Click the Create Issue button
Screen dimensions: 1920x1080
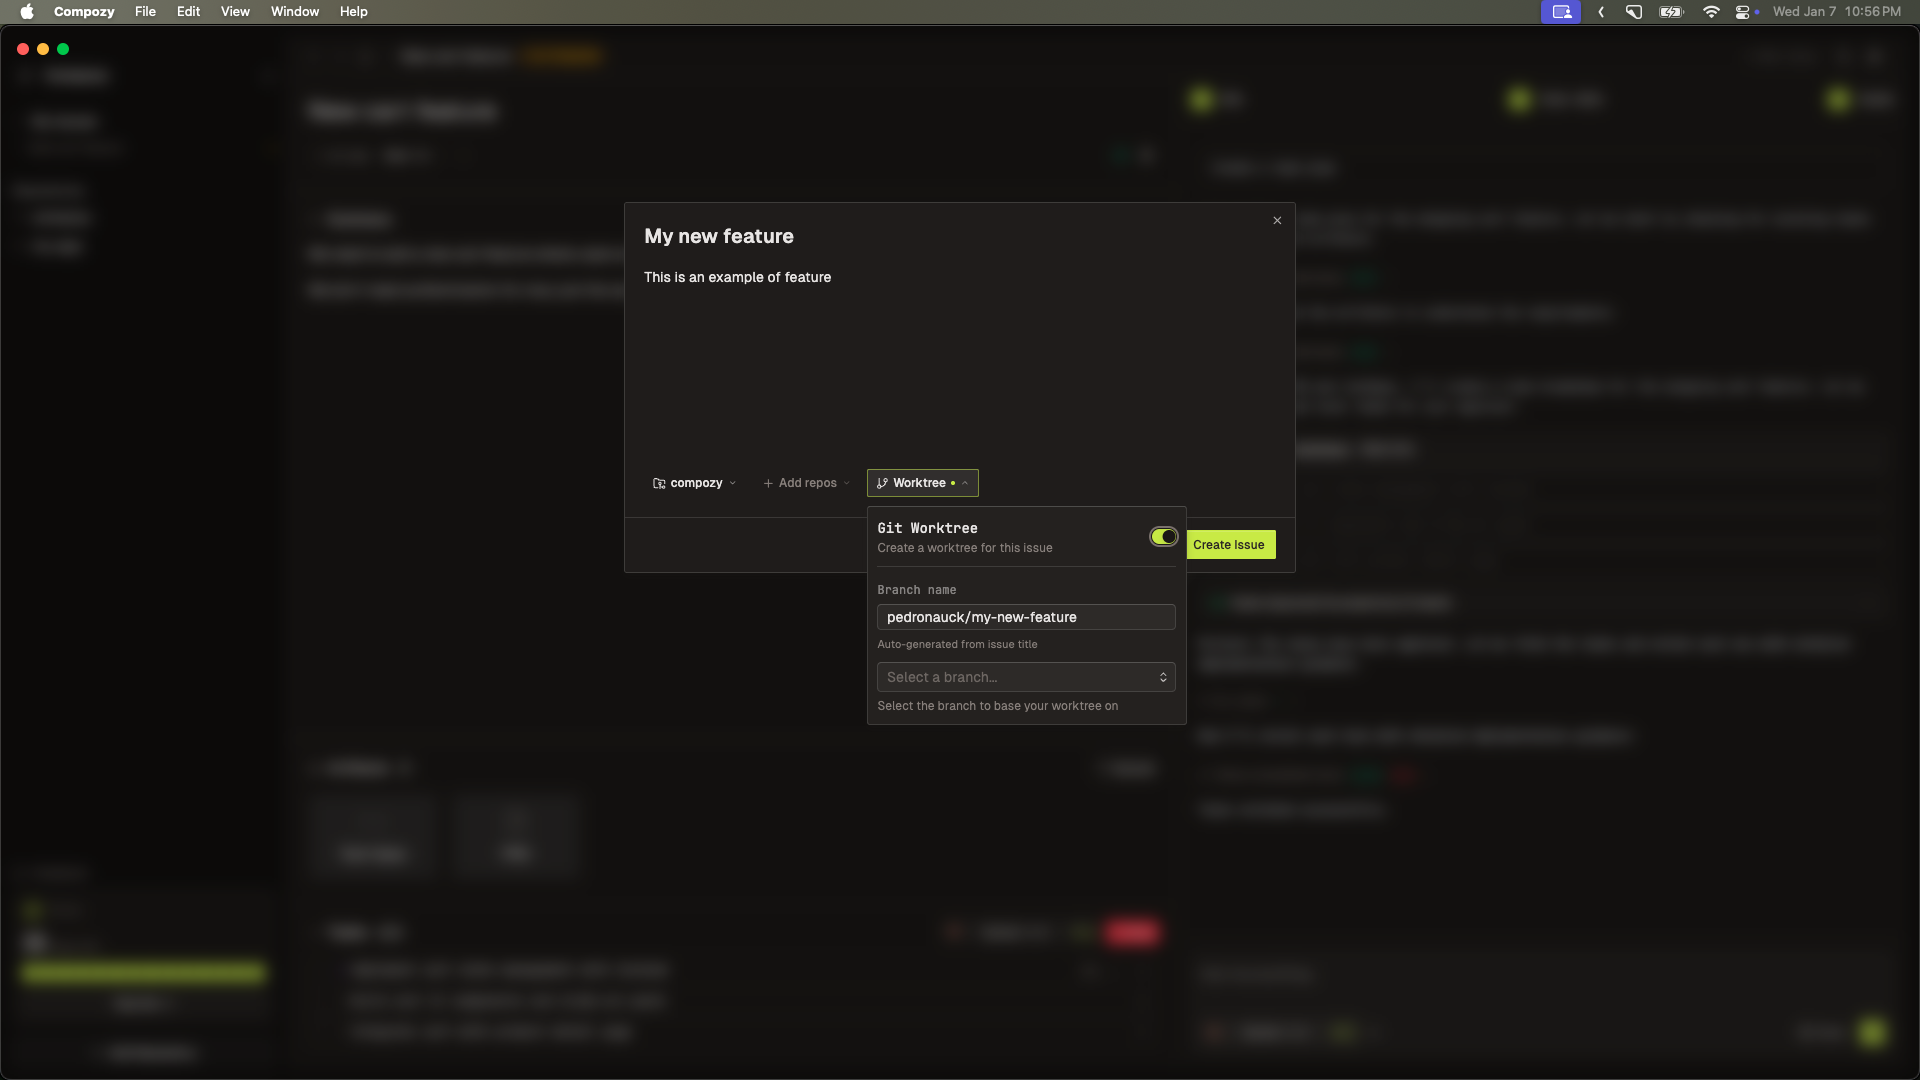(1230, 544)
